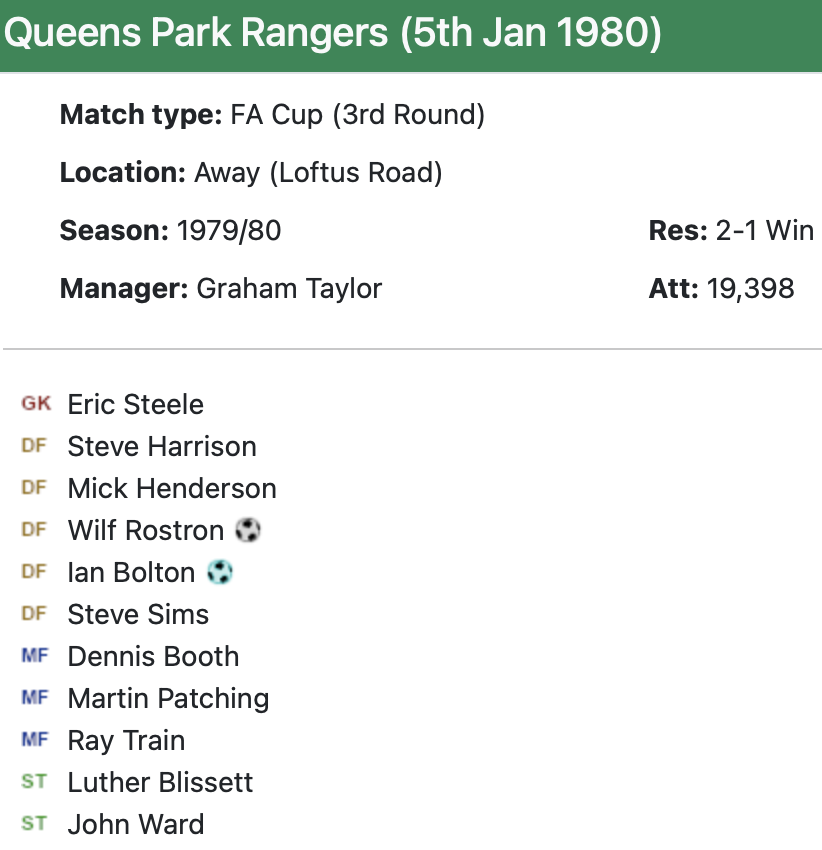Click the MF icon next to Dennis Booth

[34, 656]
